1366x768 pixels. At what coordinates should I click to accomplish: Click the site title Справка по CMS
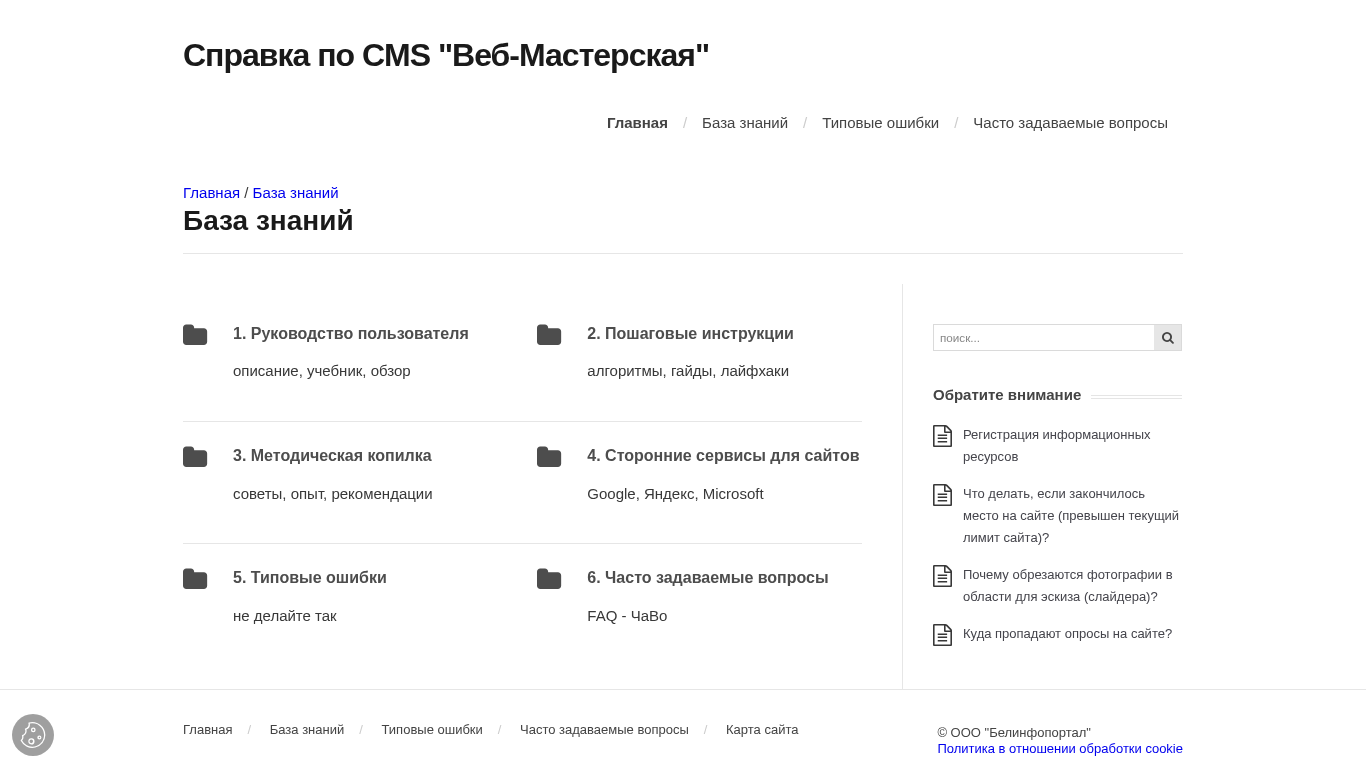pos(446,56)
